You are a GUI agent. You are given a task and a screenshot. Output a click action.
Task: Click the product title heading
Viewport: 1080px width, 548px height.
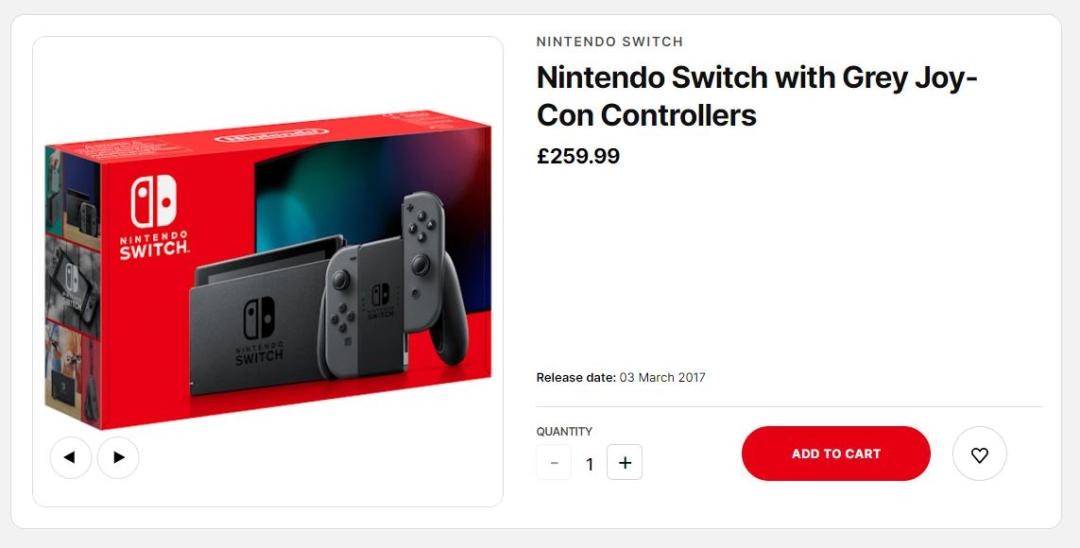tap(756, 96)
